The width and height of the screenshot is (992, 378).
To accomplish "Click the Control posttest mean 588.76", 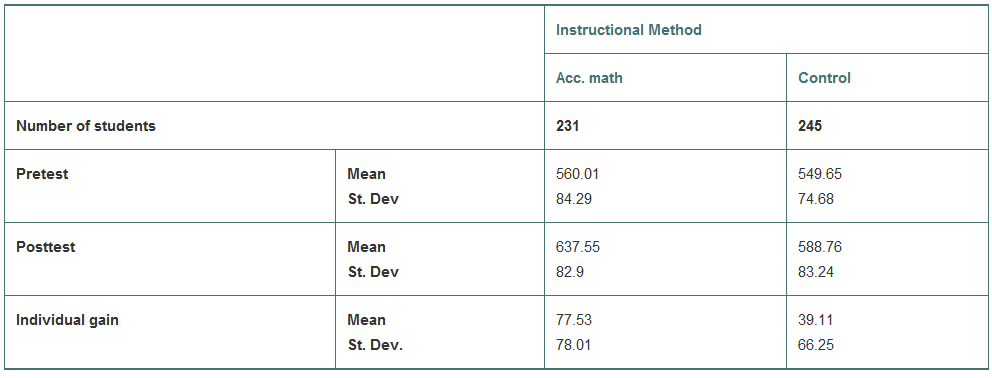I will 820,247.
